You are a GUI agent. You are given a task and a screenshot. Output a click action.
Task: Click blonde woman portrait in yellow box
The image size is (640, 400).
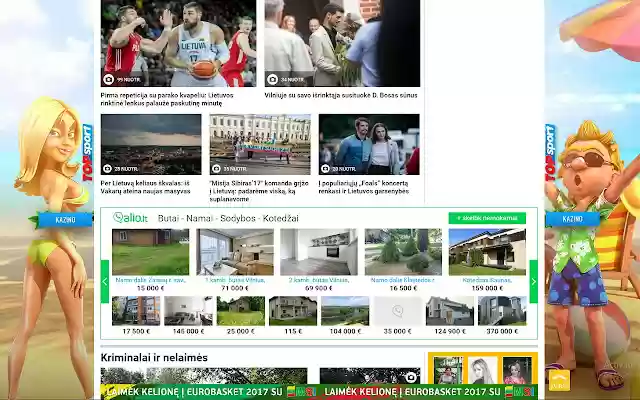point(482,370)
